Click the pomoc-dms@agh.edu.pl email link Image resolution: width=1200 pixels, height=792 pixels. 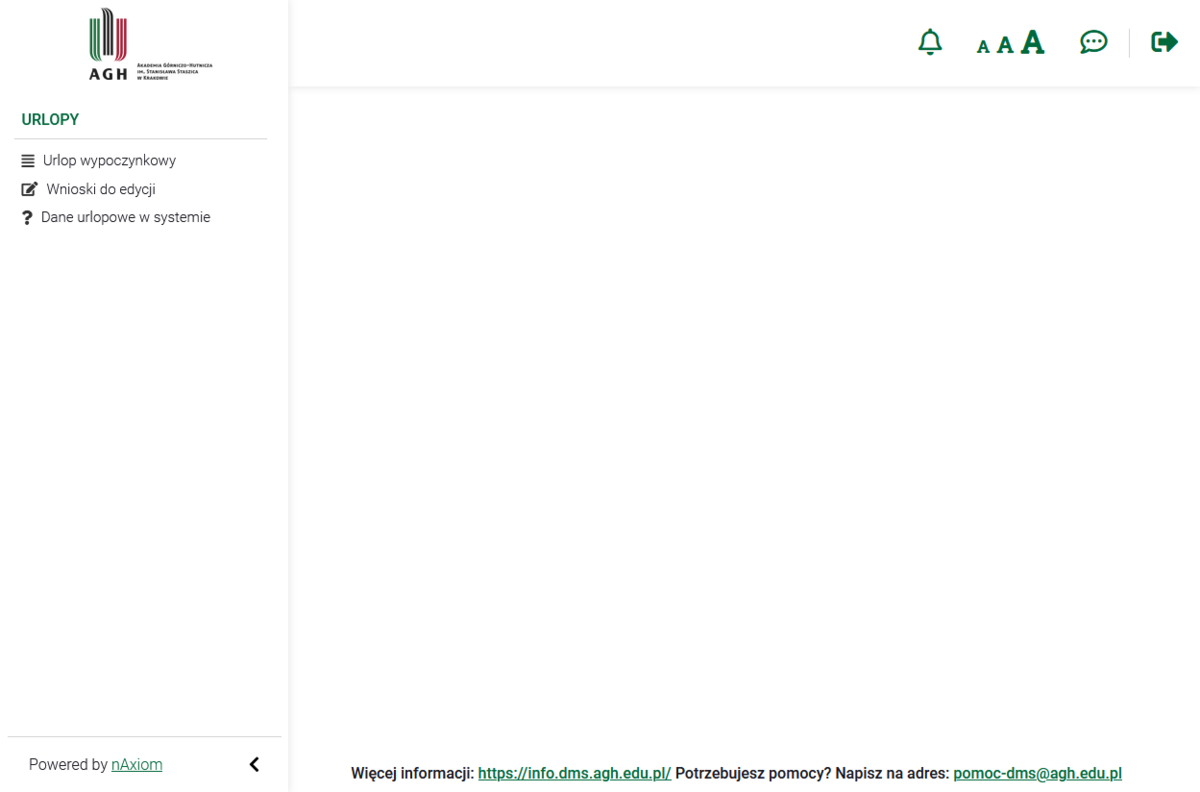click(x=1037, y=773)
